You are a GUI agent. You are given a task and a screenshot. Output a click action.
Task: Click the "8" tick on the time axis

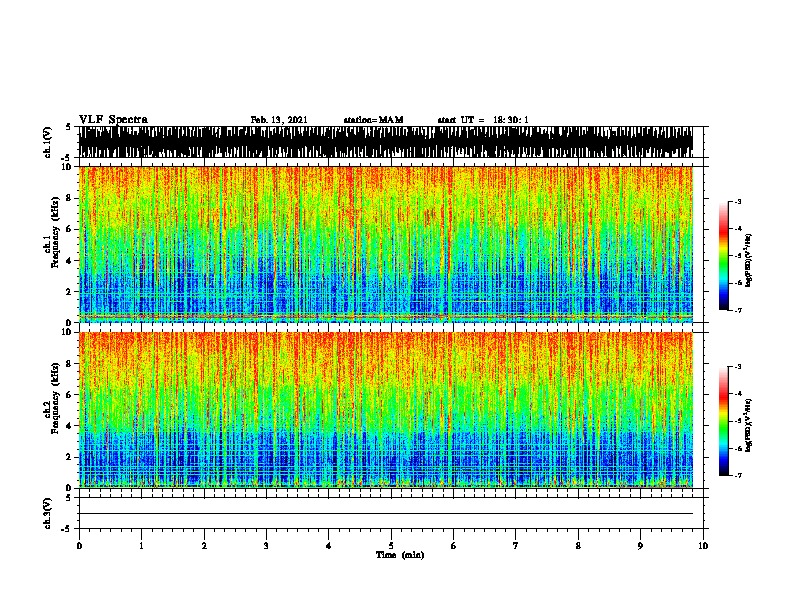578,546
